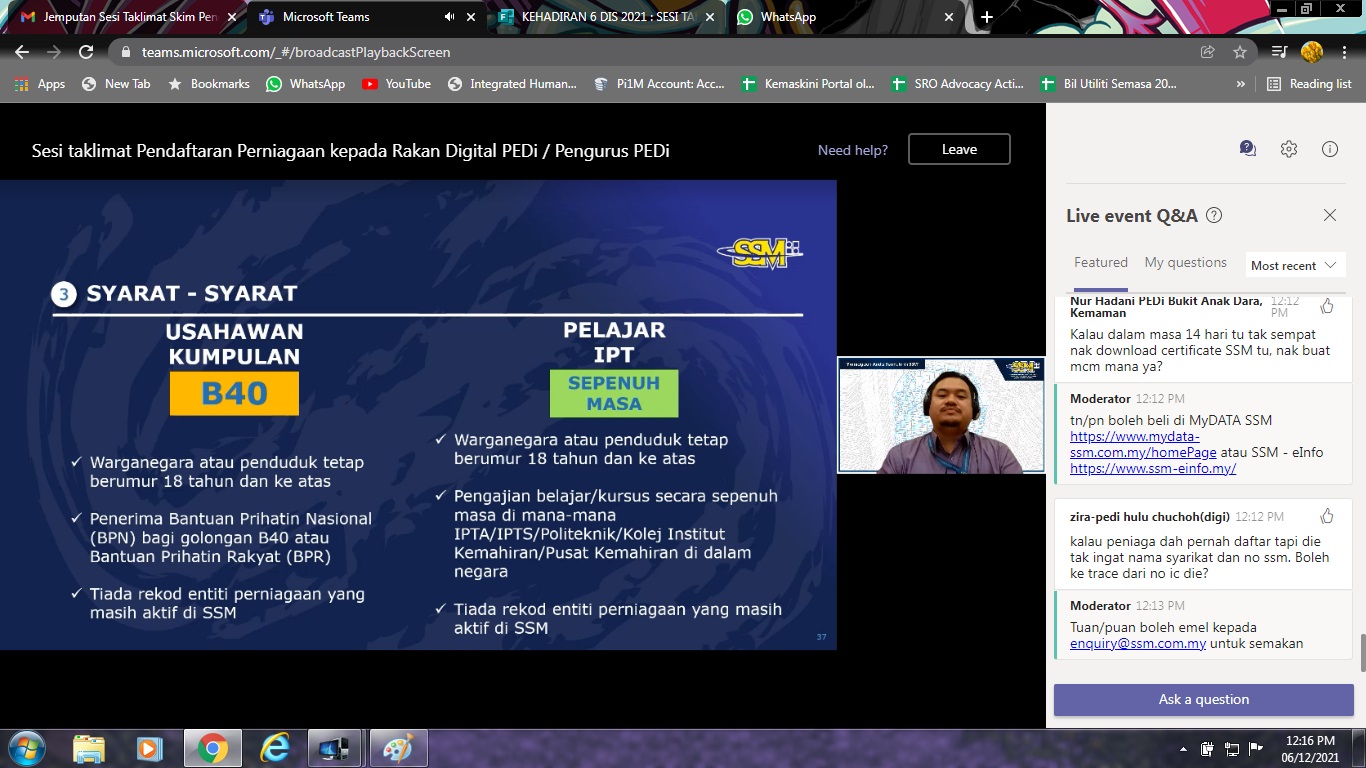This screenshot has height=768, width=1366.
Task: Like Nur Hadani's question with thumbs up
Action: [1327, 306]
